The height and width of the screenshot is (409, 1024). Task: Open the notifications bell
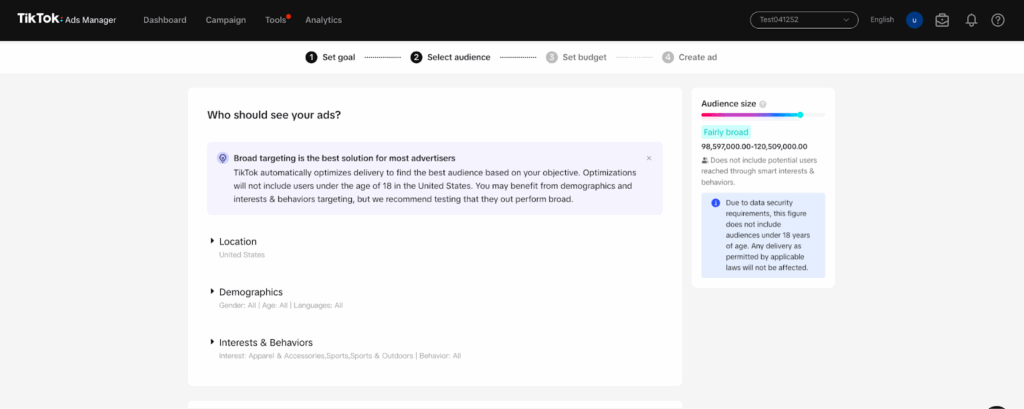[x=970, y=20]
